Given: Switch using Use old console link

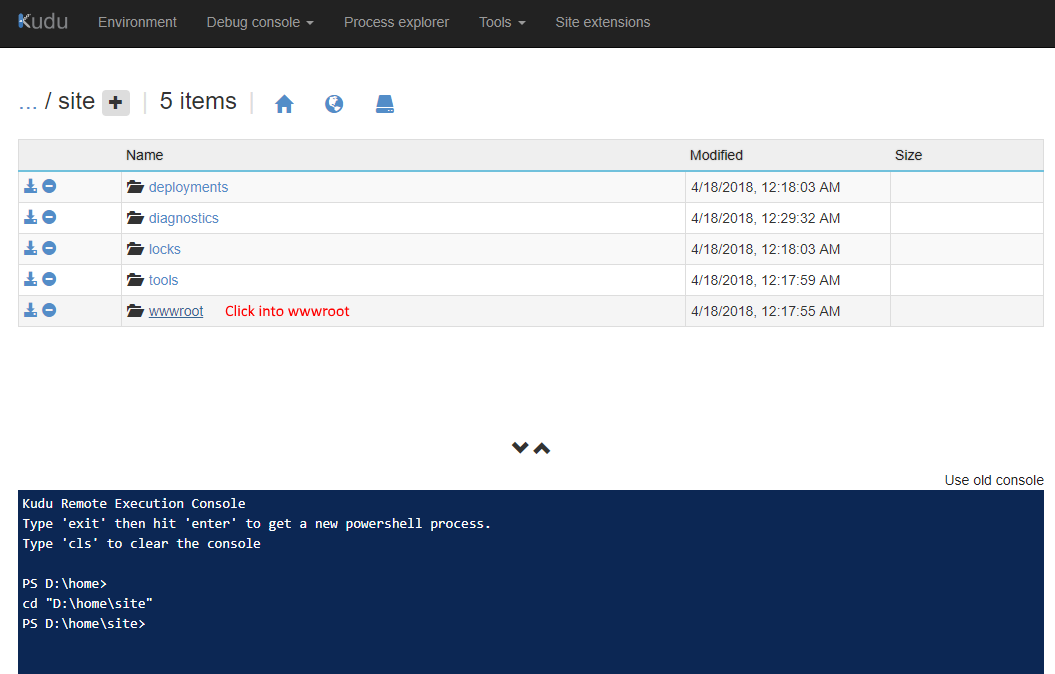Looking at the screenshot, I should [993, 480].
